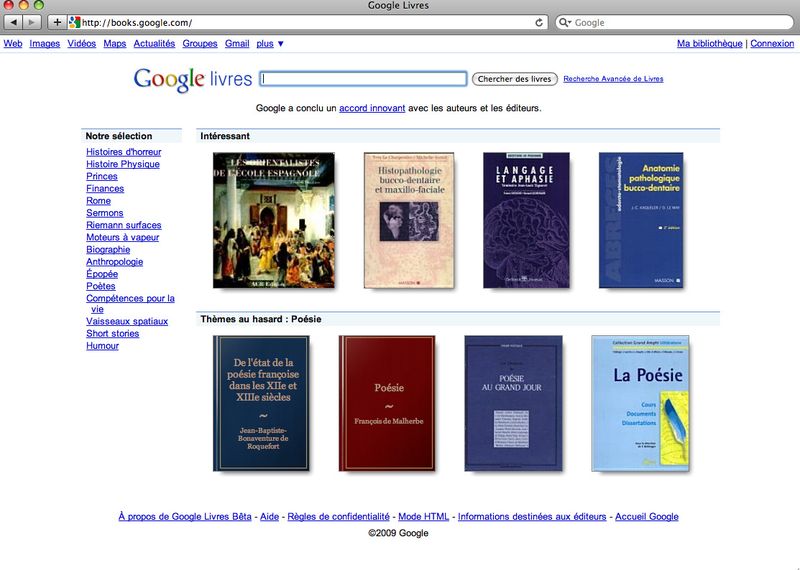Select the Biographie category

point(108,250)
